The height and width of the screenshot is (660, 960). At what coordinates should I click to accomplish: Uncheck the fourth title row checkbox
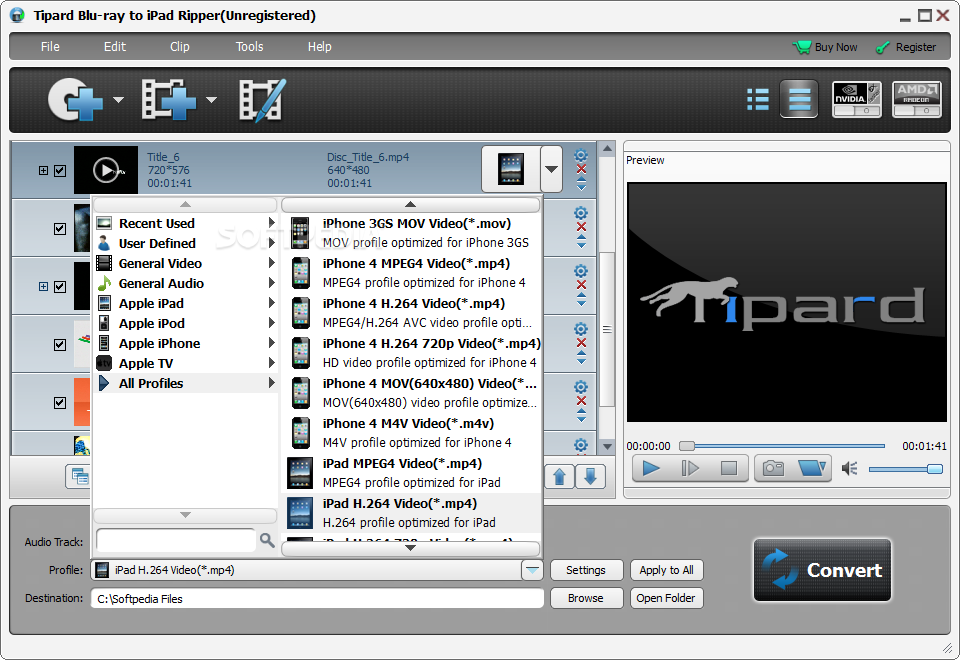click(x=60, y=345)
